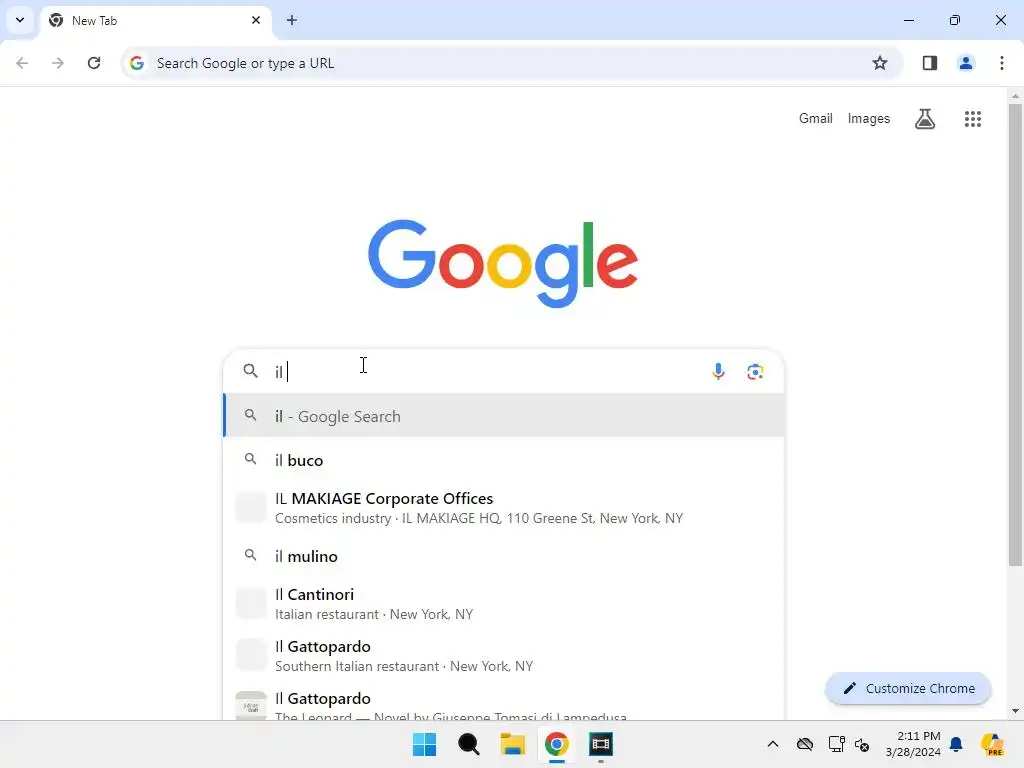Select the New Tab browser tab
The width and height of the screenshot is (1024, 768).
(155, 20)
